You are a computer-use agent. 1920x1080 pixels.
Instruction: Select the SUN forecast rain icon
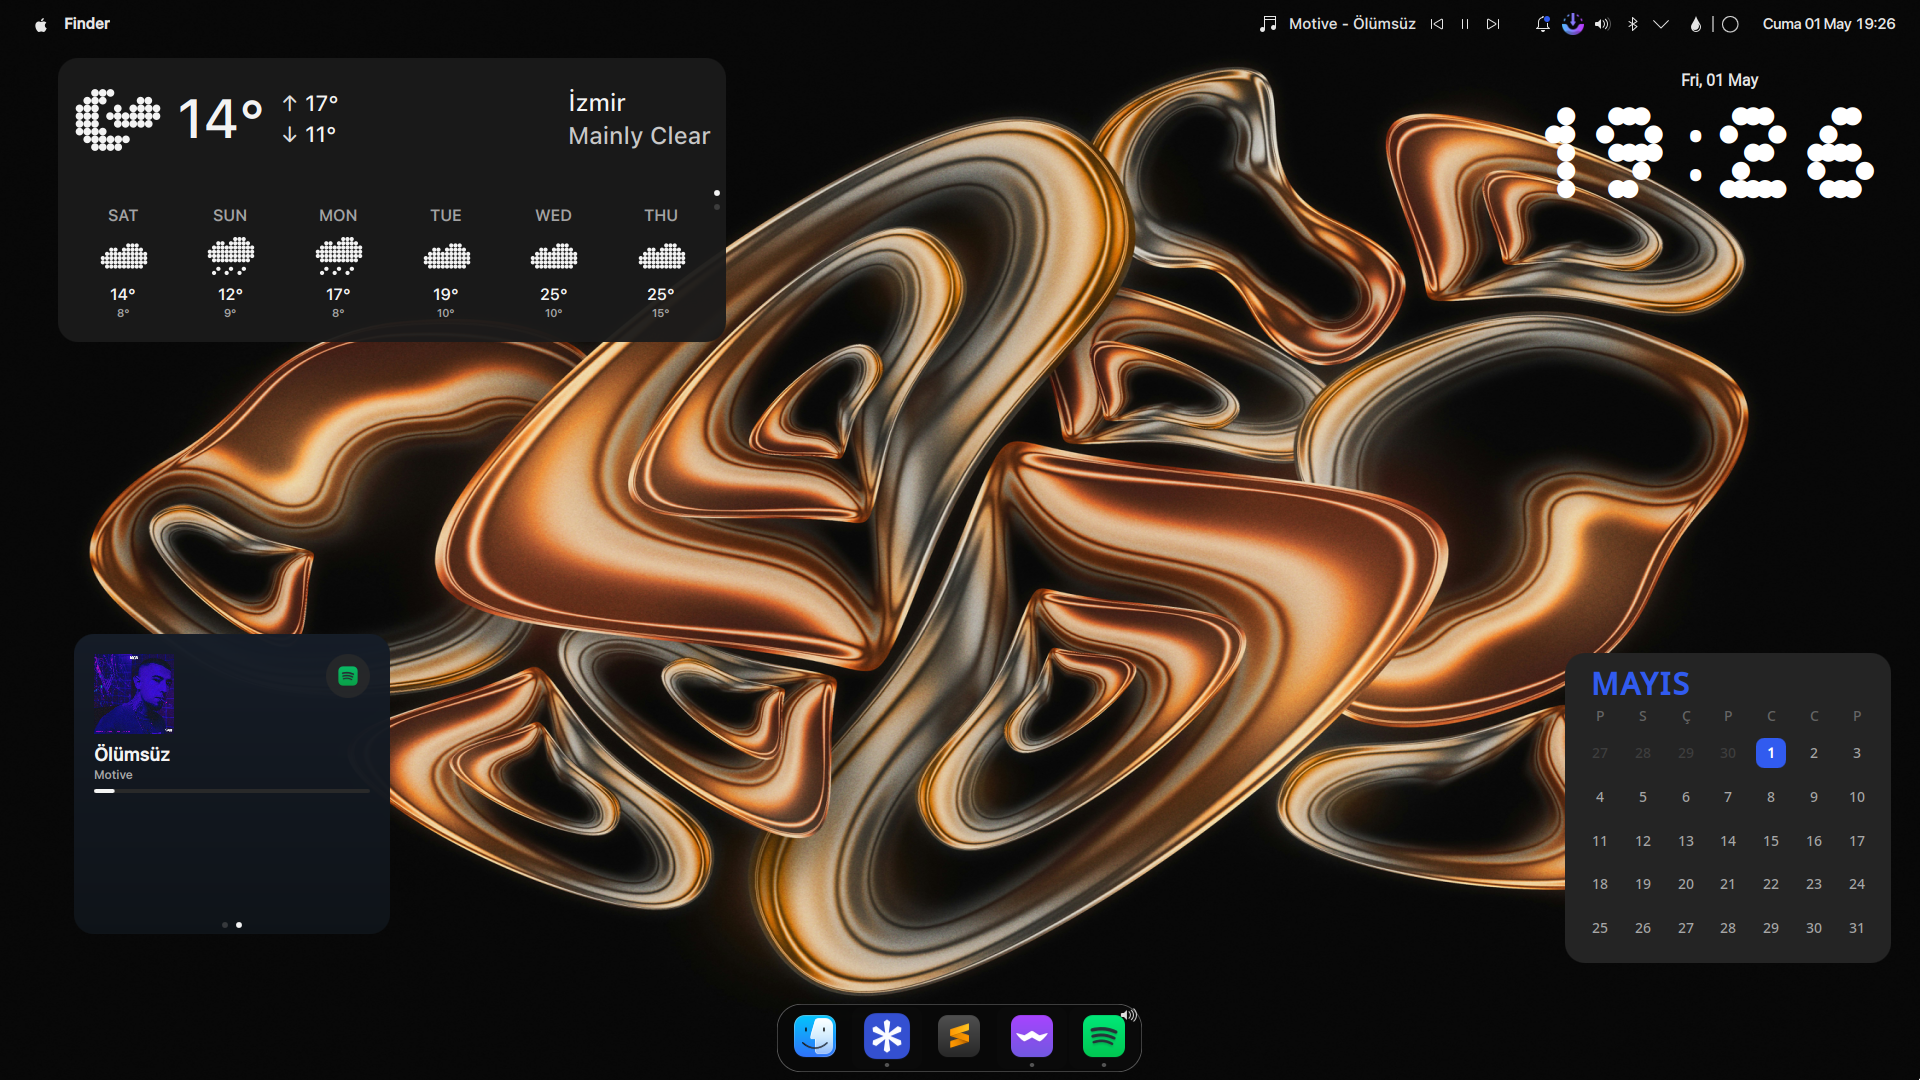[x=231, y=256]
